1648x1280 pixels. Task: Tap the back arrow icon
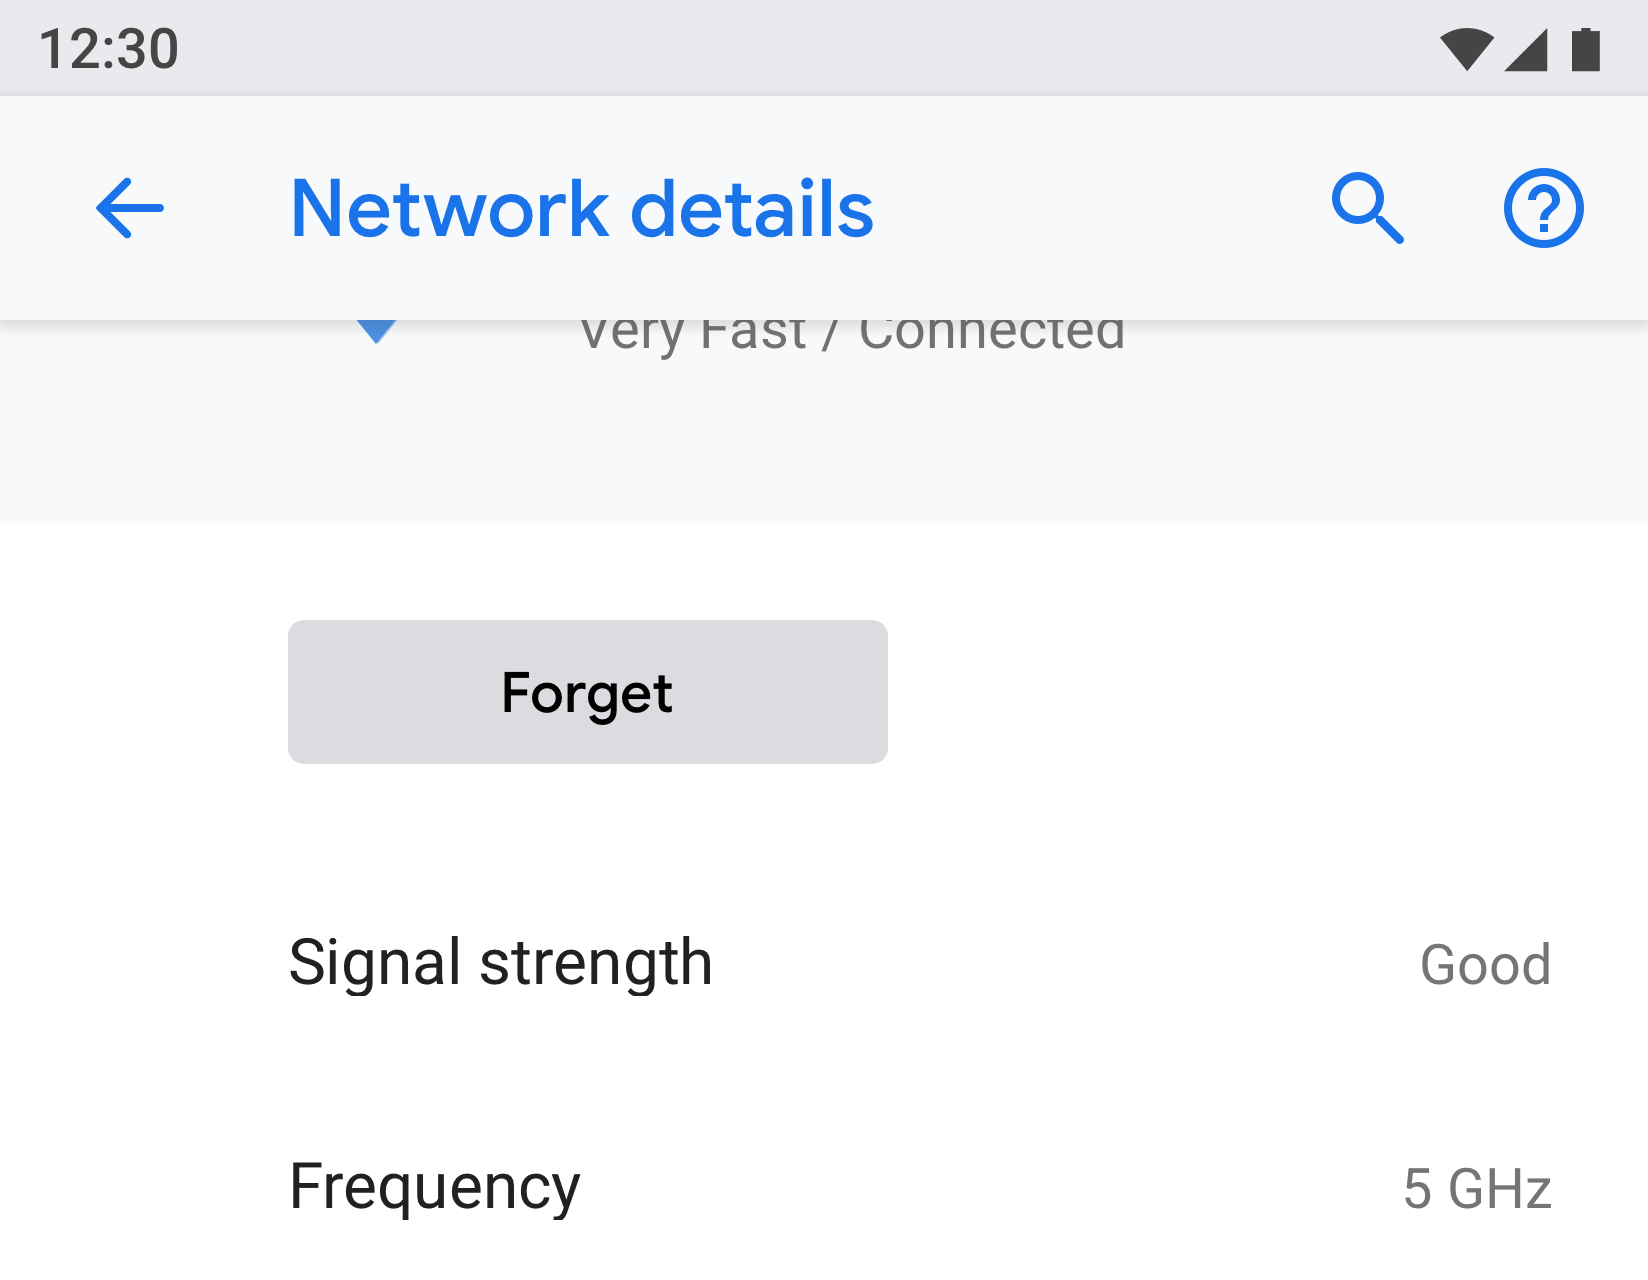[x=130, y=208]
